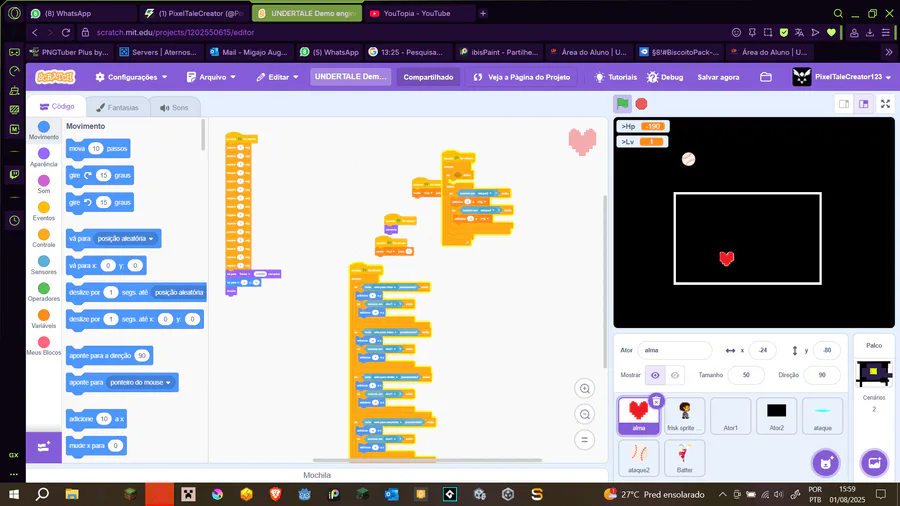The width and height of the screenshot is (900, 506).
Task: Edit the Tamanho size field
Action: (746, 375)
